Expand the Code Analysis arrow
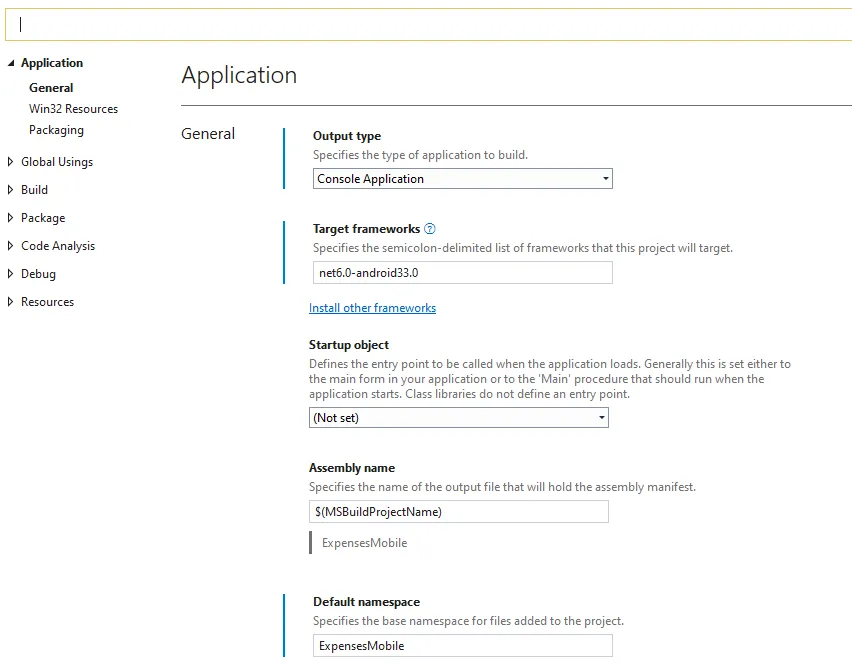Screen dimensions: 852x668 [11, 246]
